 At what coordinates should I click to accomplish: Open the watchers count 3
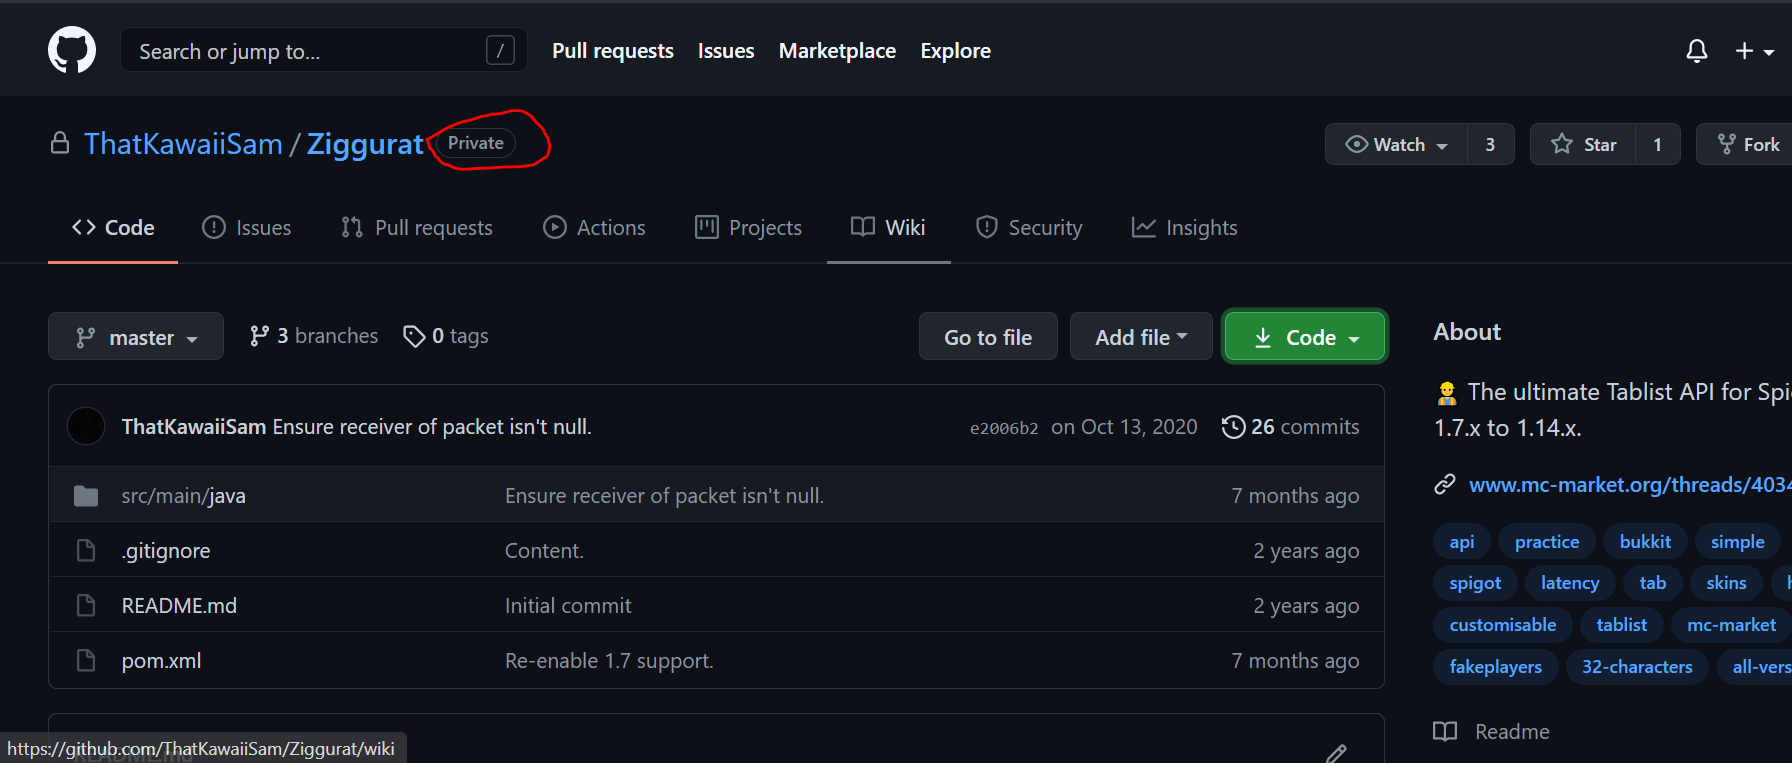coord(1490,144)
